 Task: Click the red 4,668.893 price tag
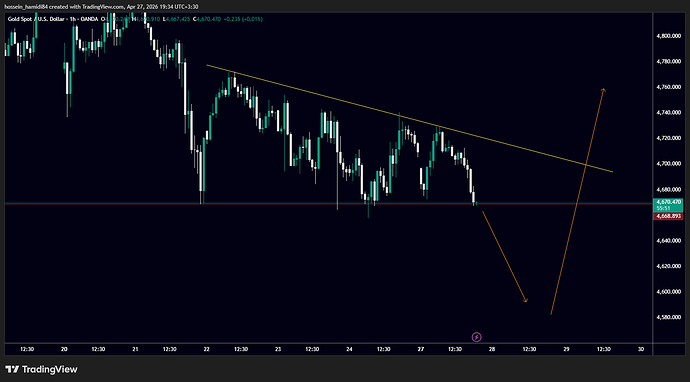click(668, 217)
